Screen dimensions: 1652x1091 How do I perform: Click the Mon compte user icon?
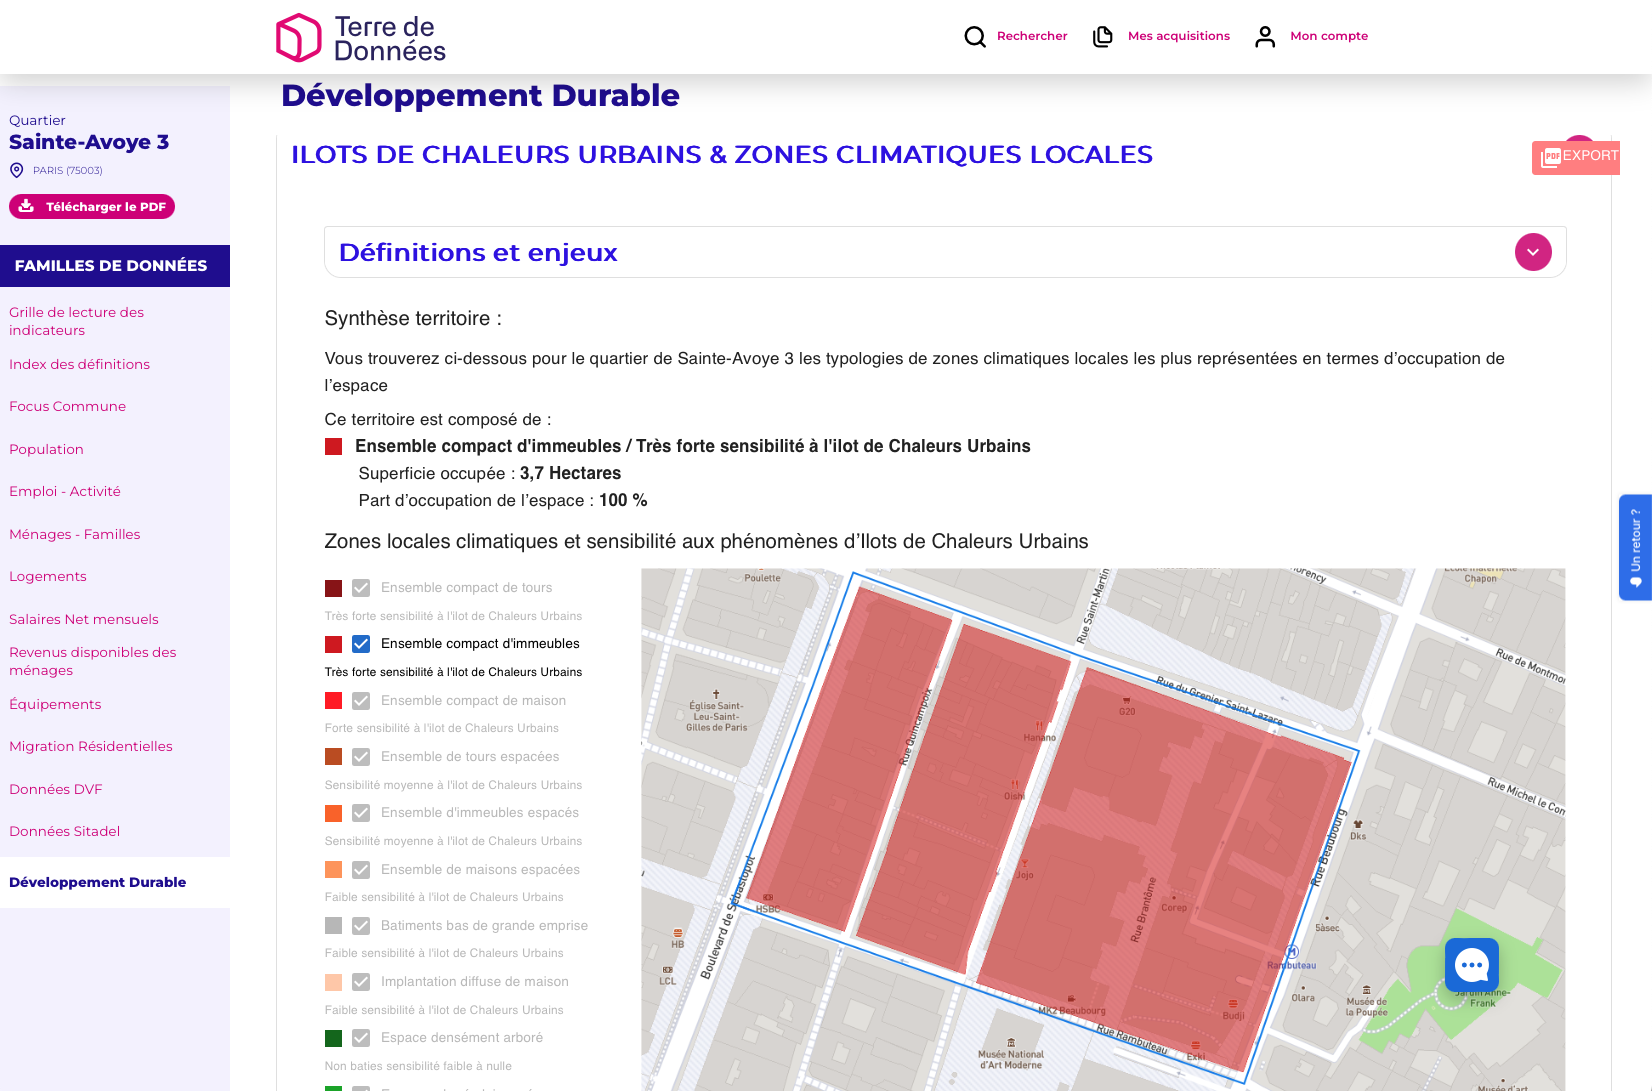click(x=1265, y=37)
